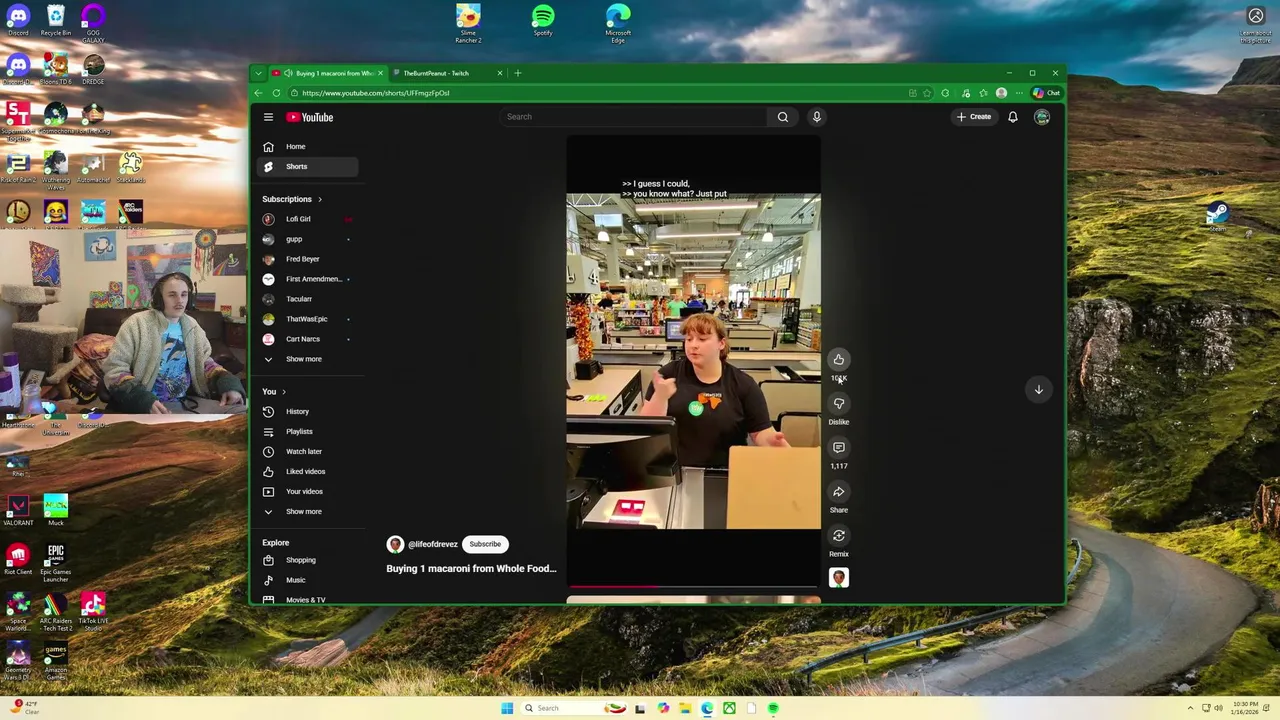The width and height of the screenshot is (1280, 720).
Task: Open Liked videos
Action: click(x=307, y=472)
